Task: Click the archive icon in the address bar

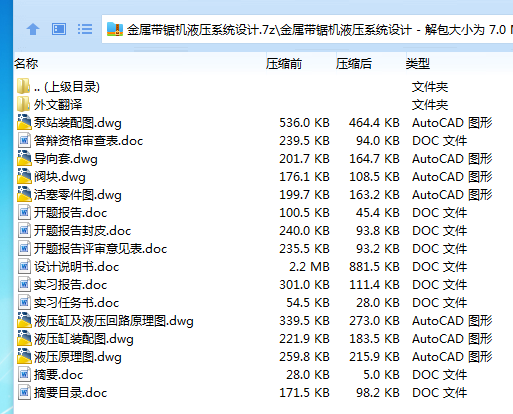Action: pyautogui.click(x=115, y=29)
